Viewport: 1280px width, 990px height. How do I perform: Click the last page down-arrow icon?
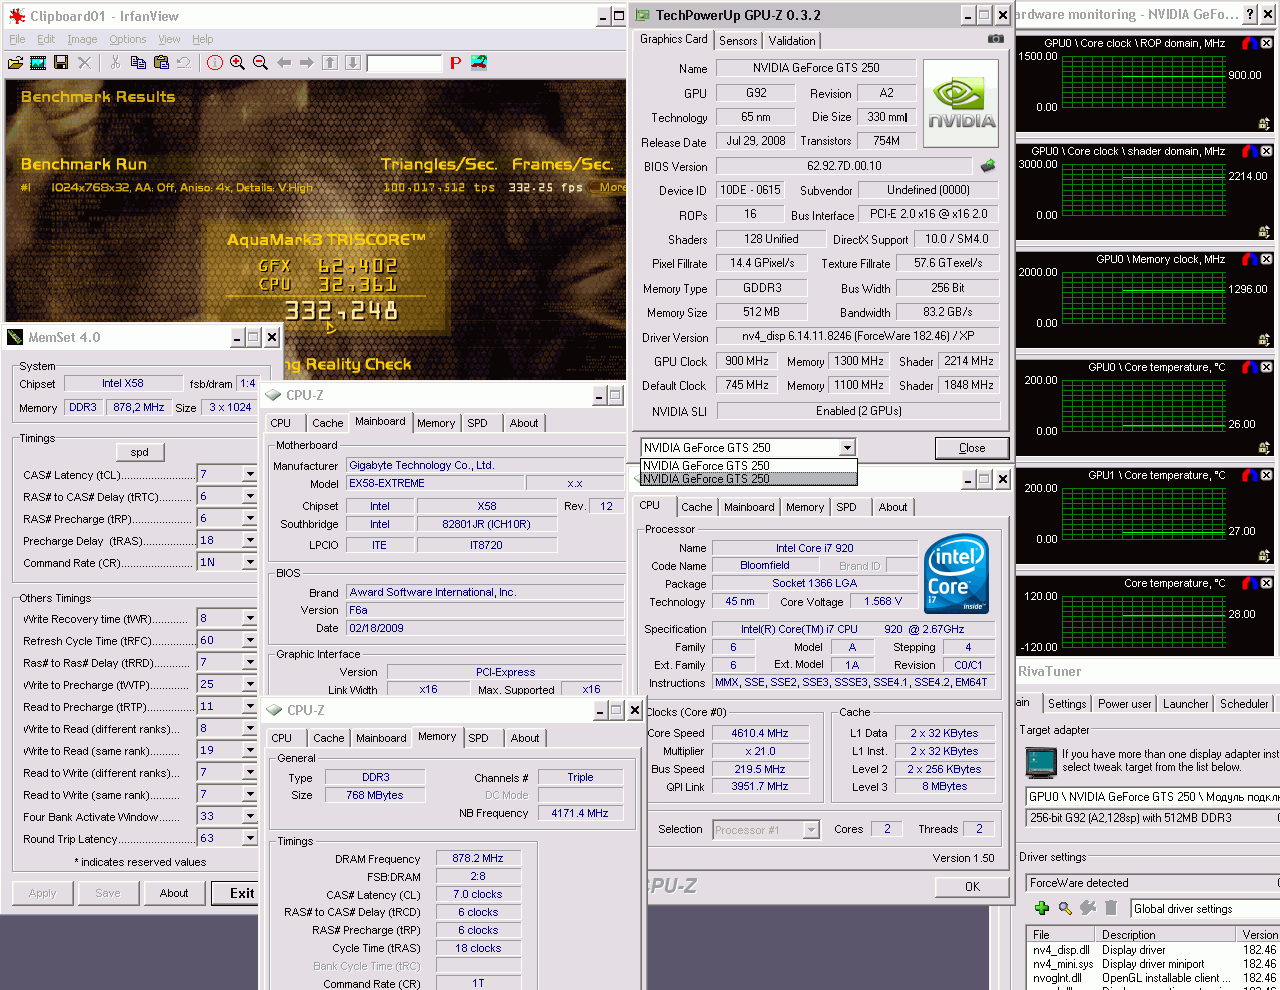353,63
